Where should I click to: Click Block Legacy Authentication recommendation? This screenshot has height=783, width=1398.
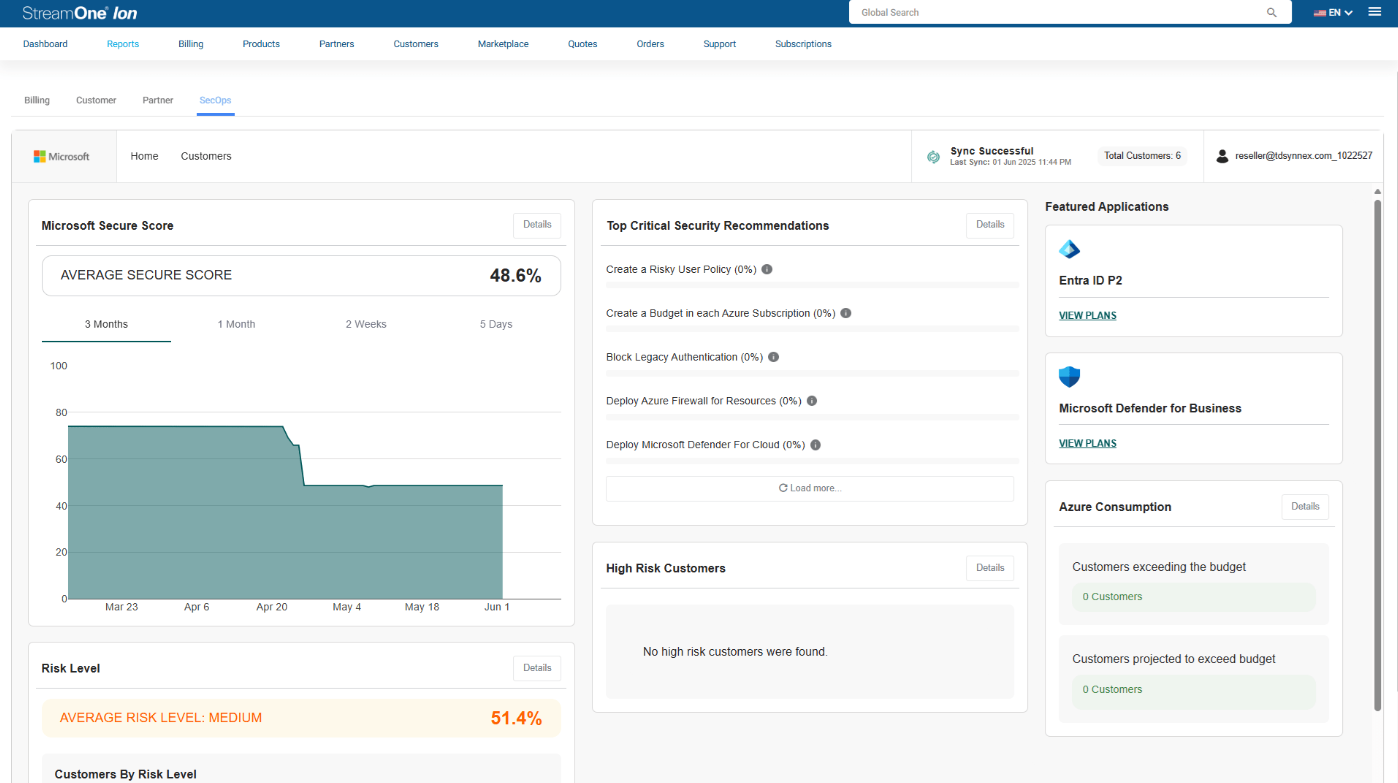click(685, 357)
